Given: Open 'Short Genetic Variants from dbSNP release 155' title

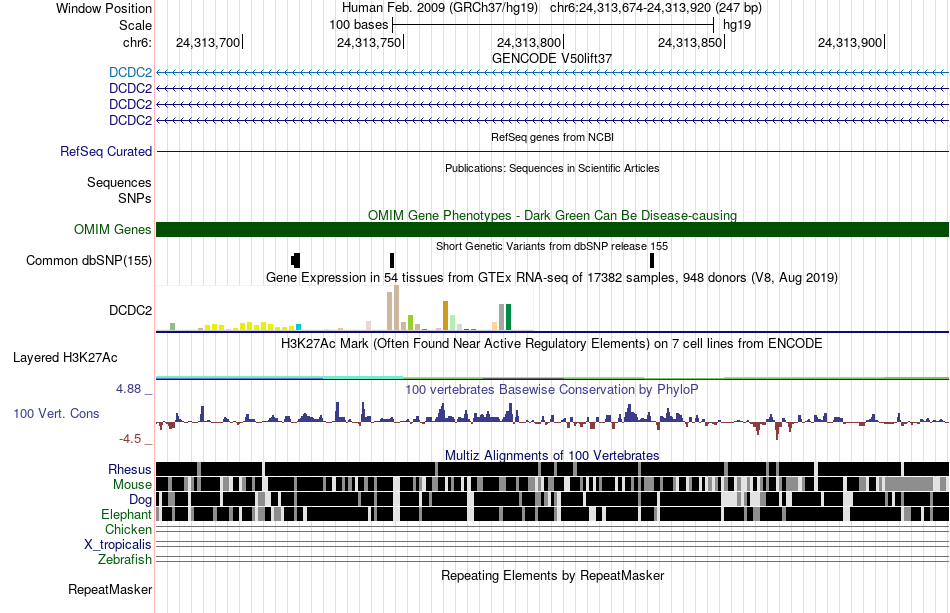Looking at the screenshot, I should tap(552, 246).
